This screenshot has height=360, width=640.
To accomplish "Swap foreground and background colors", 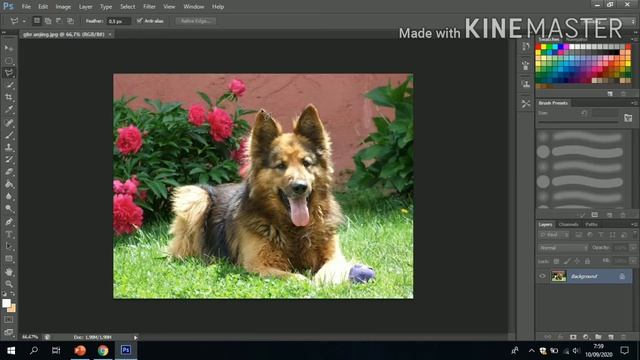I will point(13,293).
